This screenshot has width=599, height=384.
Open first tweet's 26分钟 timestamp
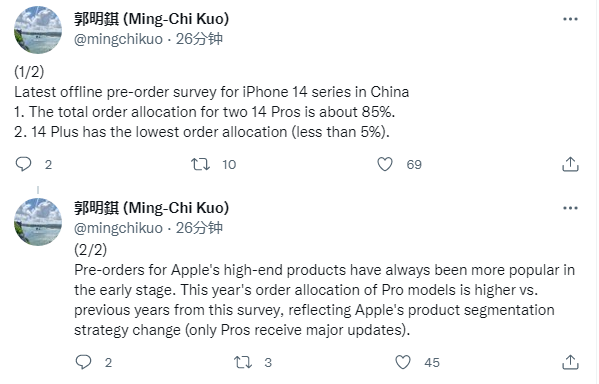(199, 39)
